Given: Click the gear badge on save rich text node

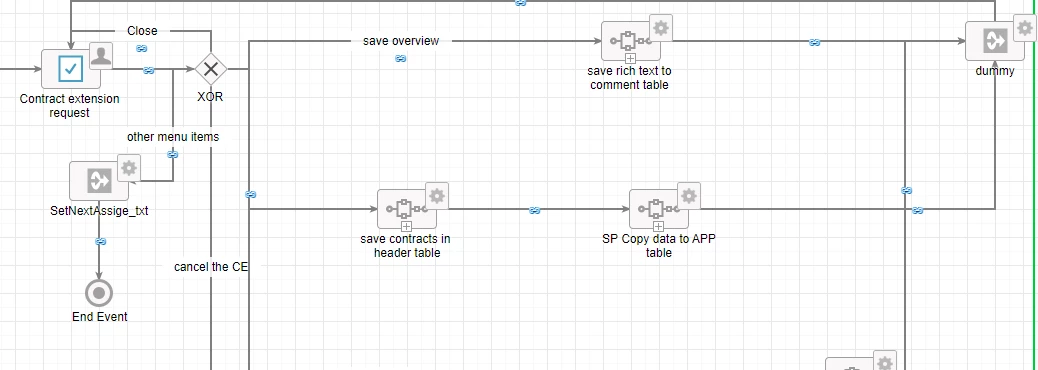Looking at the screenshot, I should coord(660,28).
